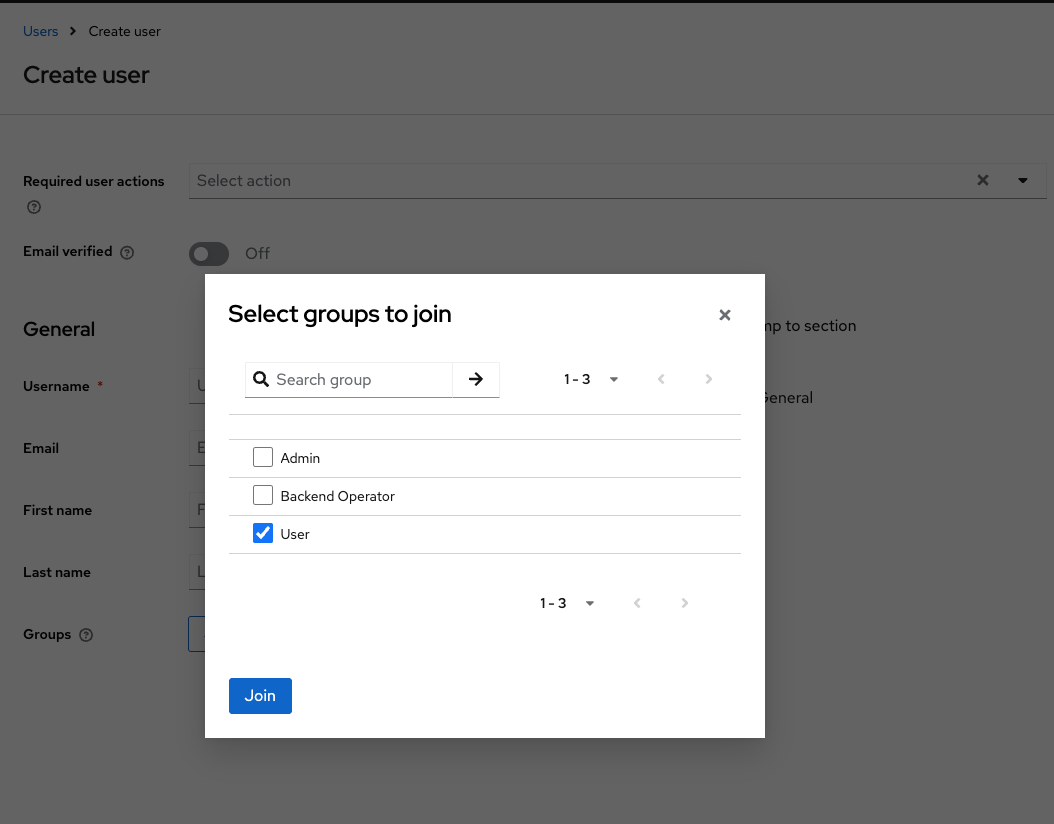Click the Join button
The width and height of the screenshot is (1054, 824).
[260, 696]
